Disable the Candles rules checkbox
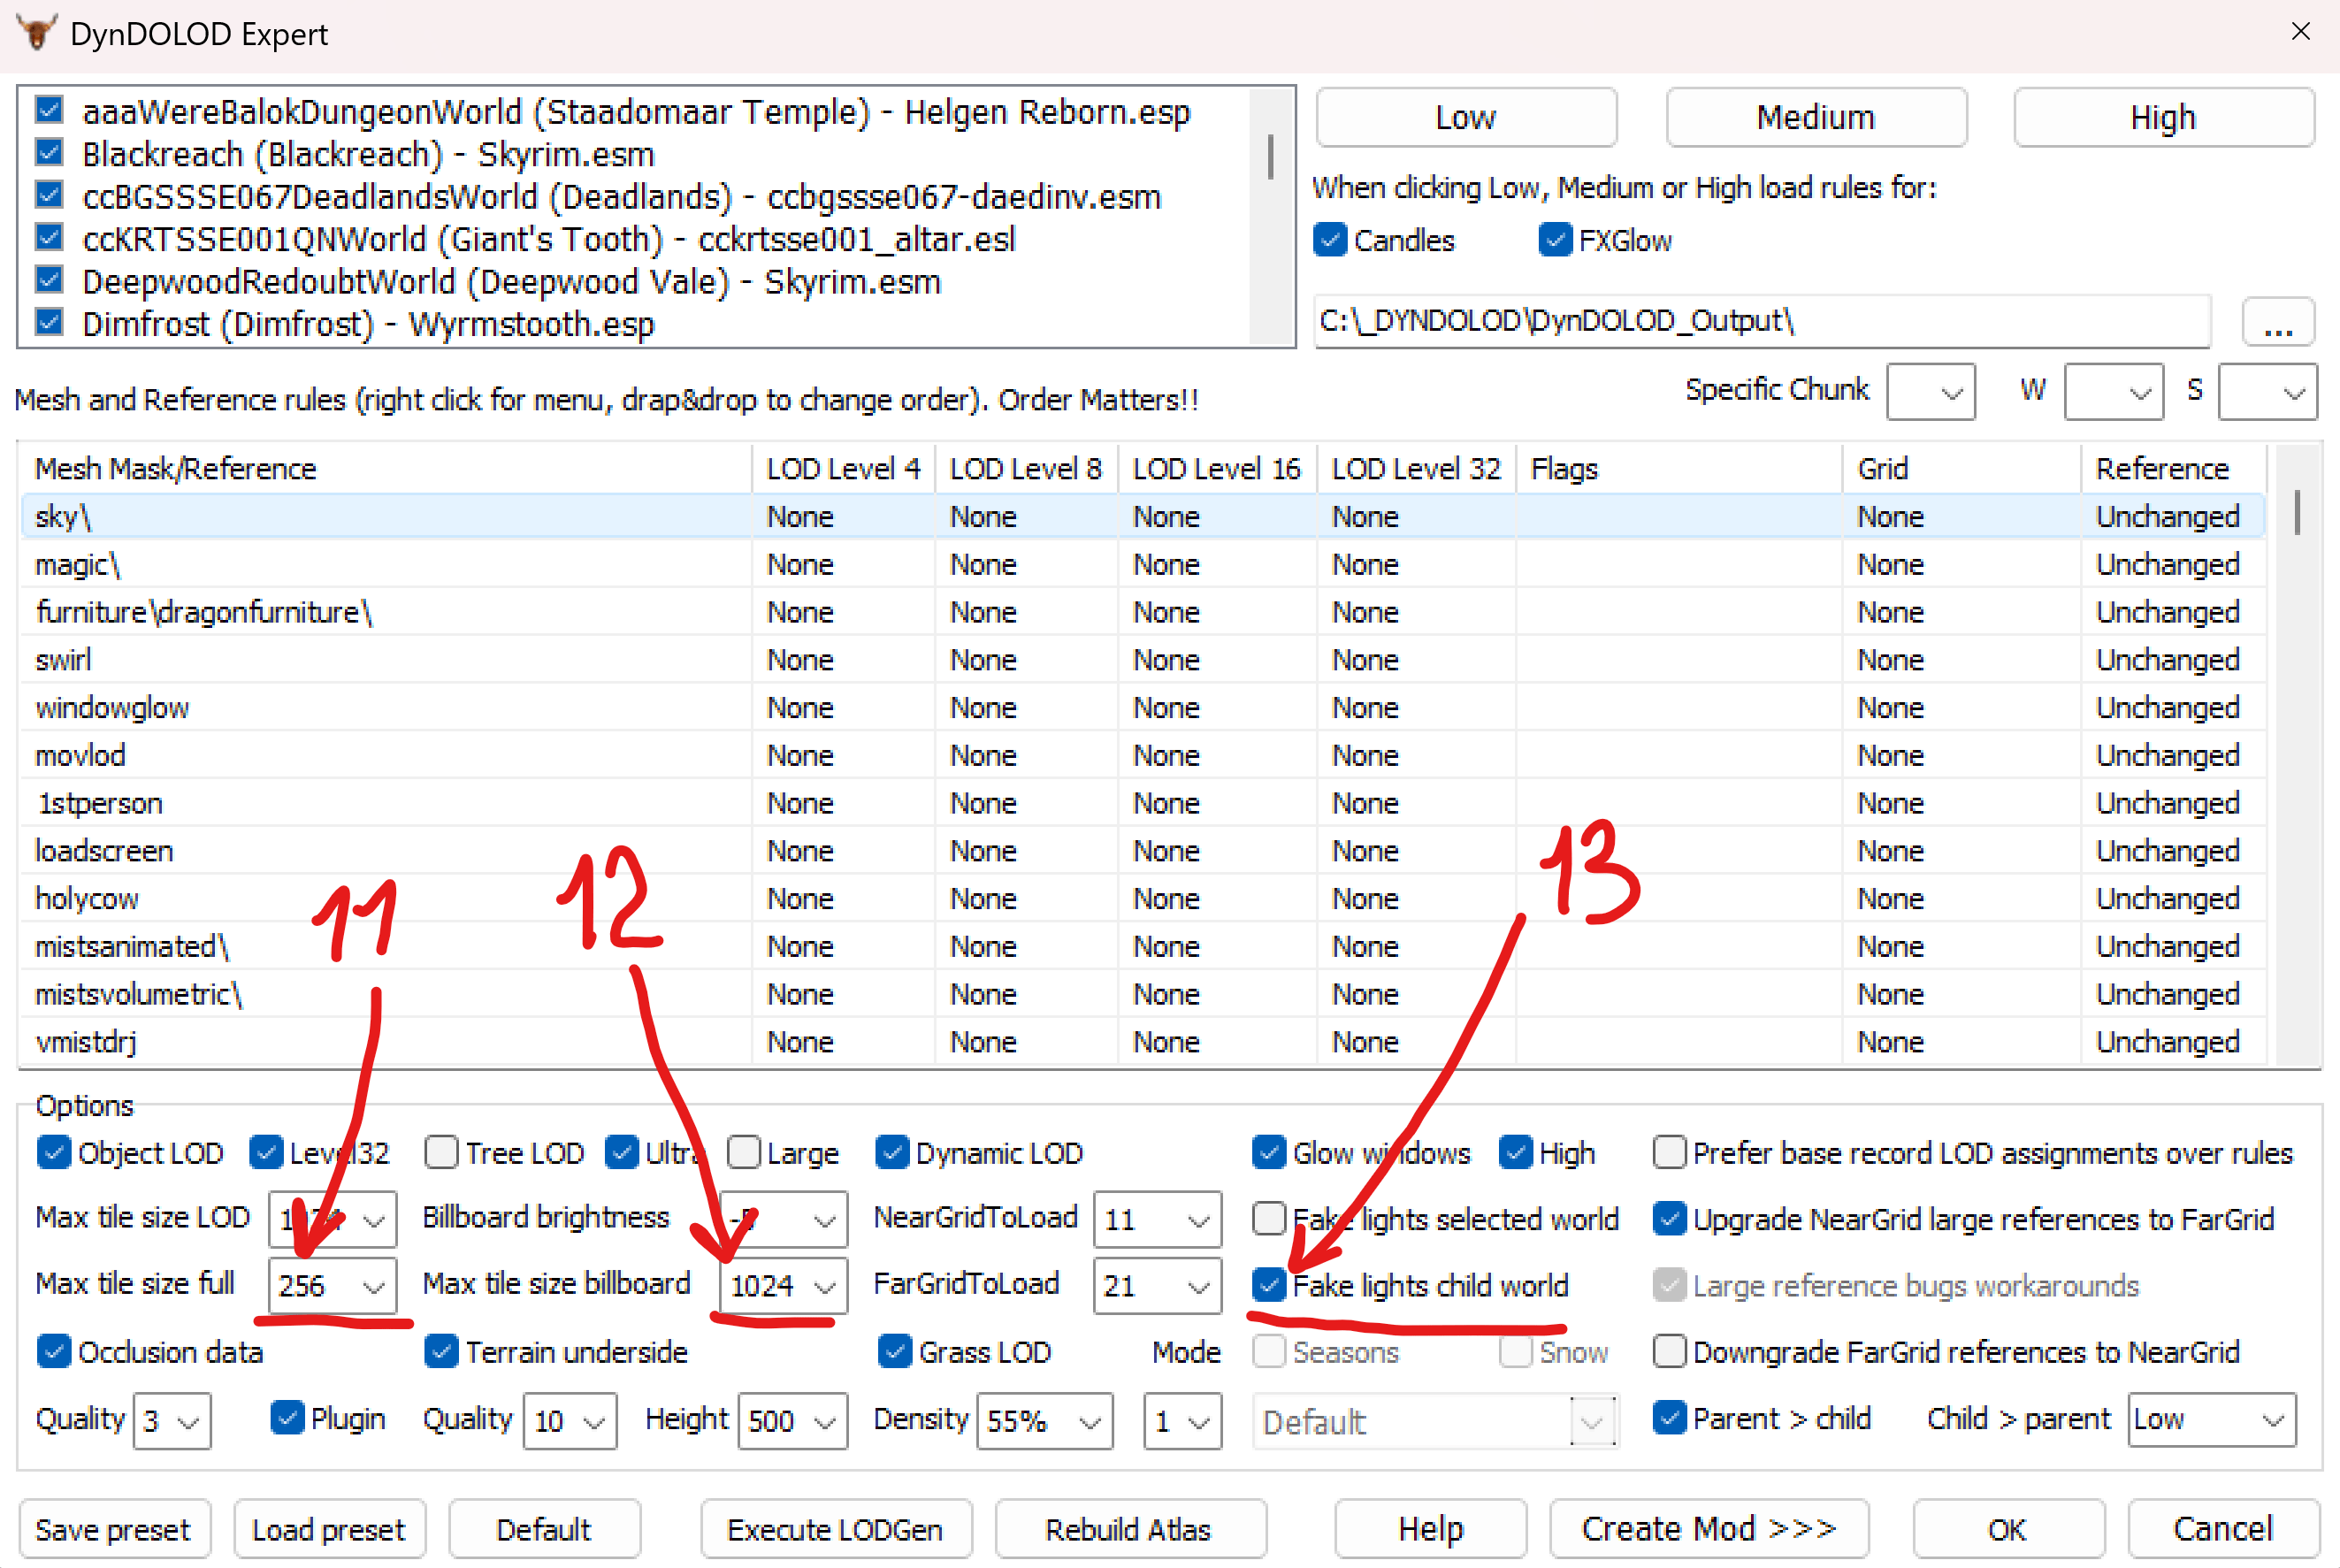This screenshot has width=2340, height=1568. pos(1330,240)
